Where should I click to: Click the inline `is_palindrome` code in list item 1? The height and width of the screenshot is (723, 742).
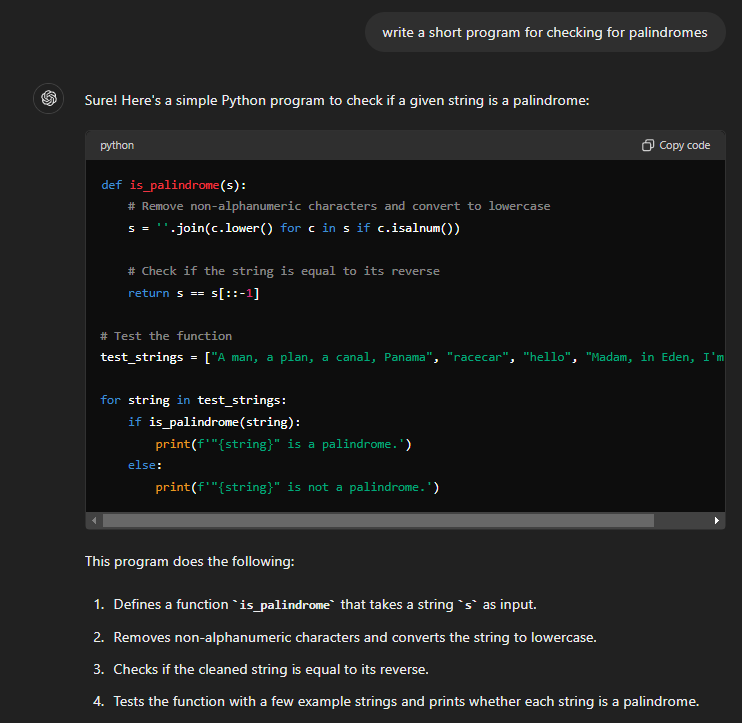(x=284, y=605)
